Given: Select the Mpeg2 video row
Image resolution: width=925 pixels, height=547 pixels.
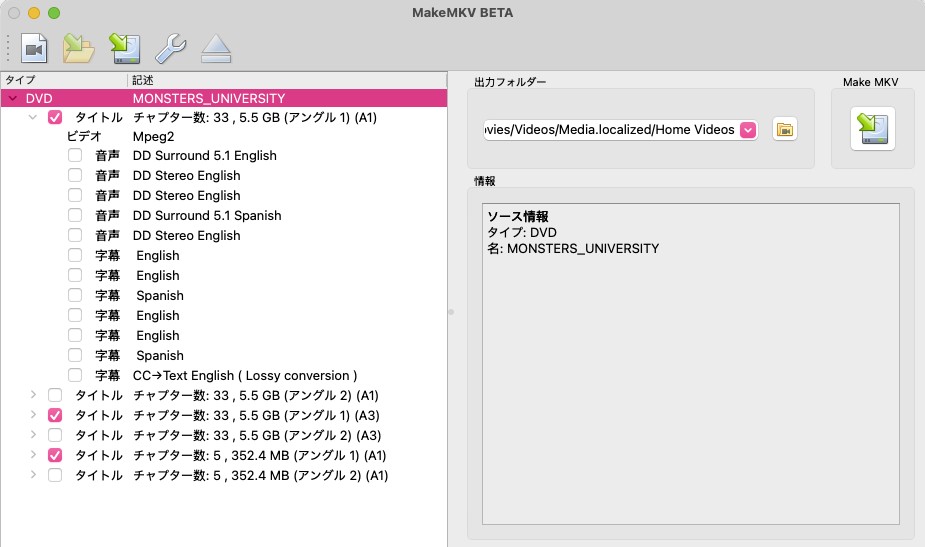Looking at the screenshot, I should [x=224, y=136].
